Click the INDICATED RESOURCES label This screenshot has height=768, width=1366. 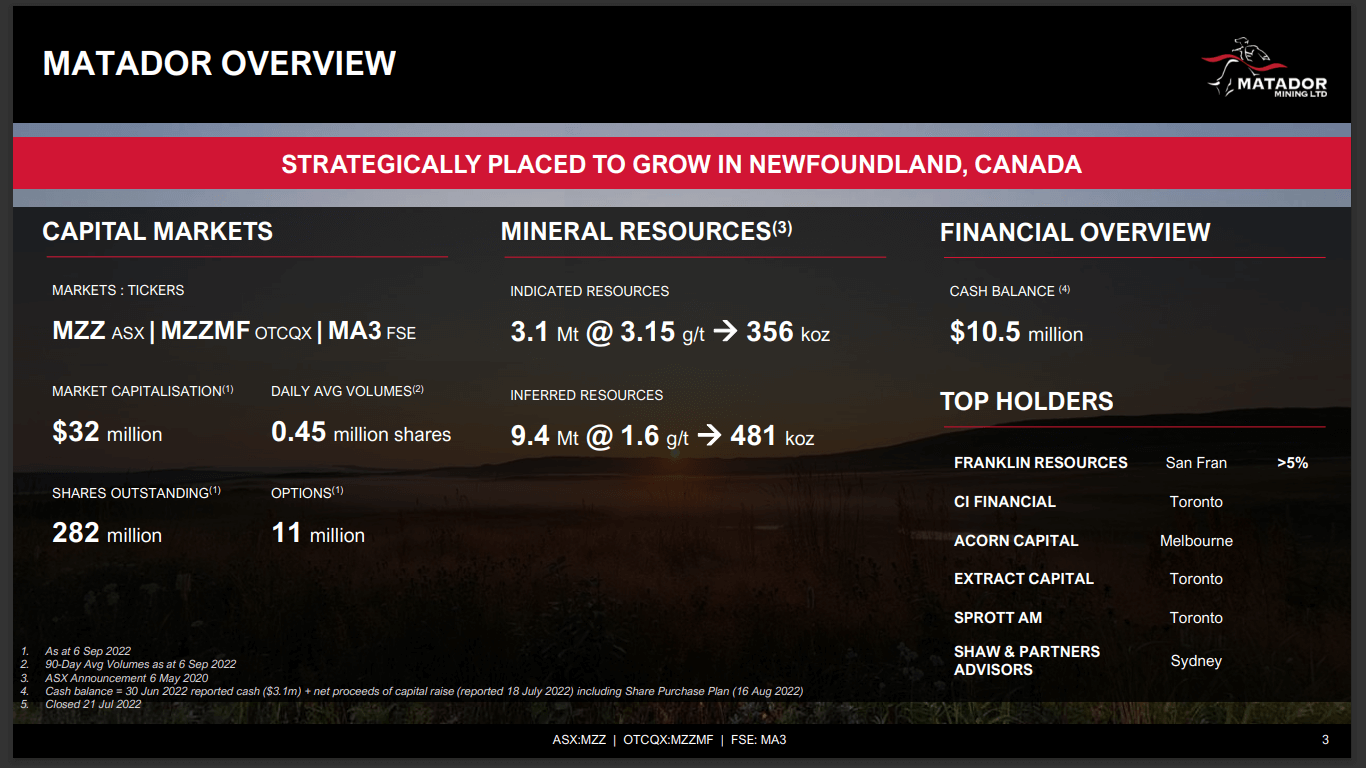(590, 291)
